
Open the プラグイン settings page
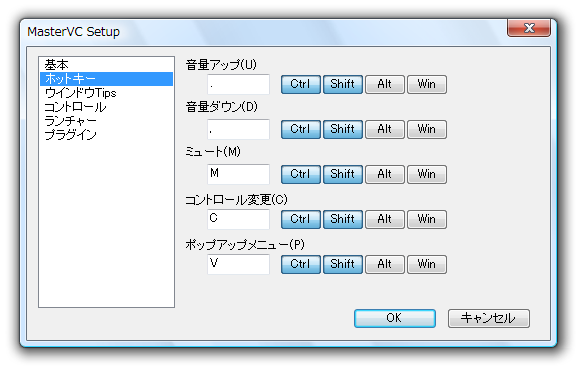[106, 135]
